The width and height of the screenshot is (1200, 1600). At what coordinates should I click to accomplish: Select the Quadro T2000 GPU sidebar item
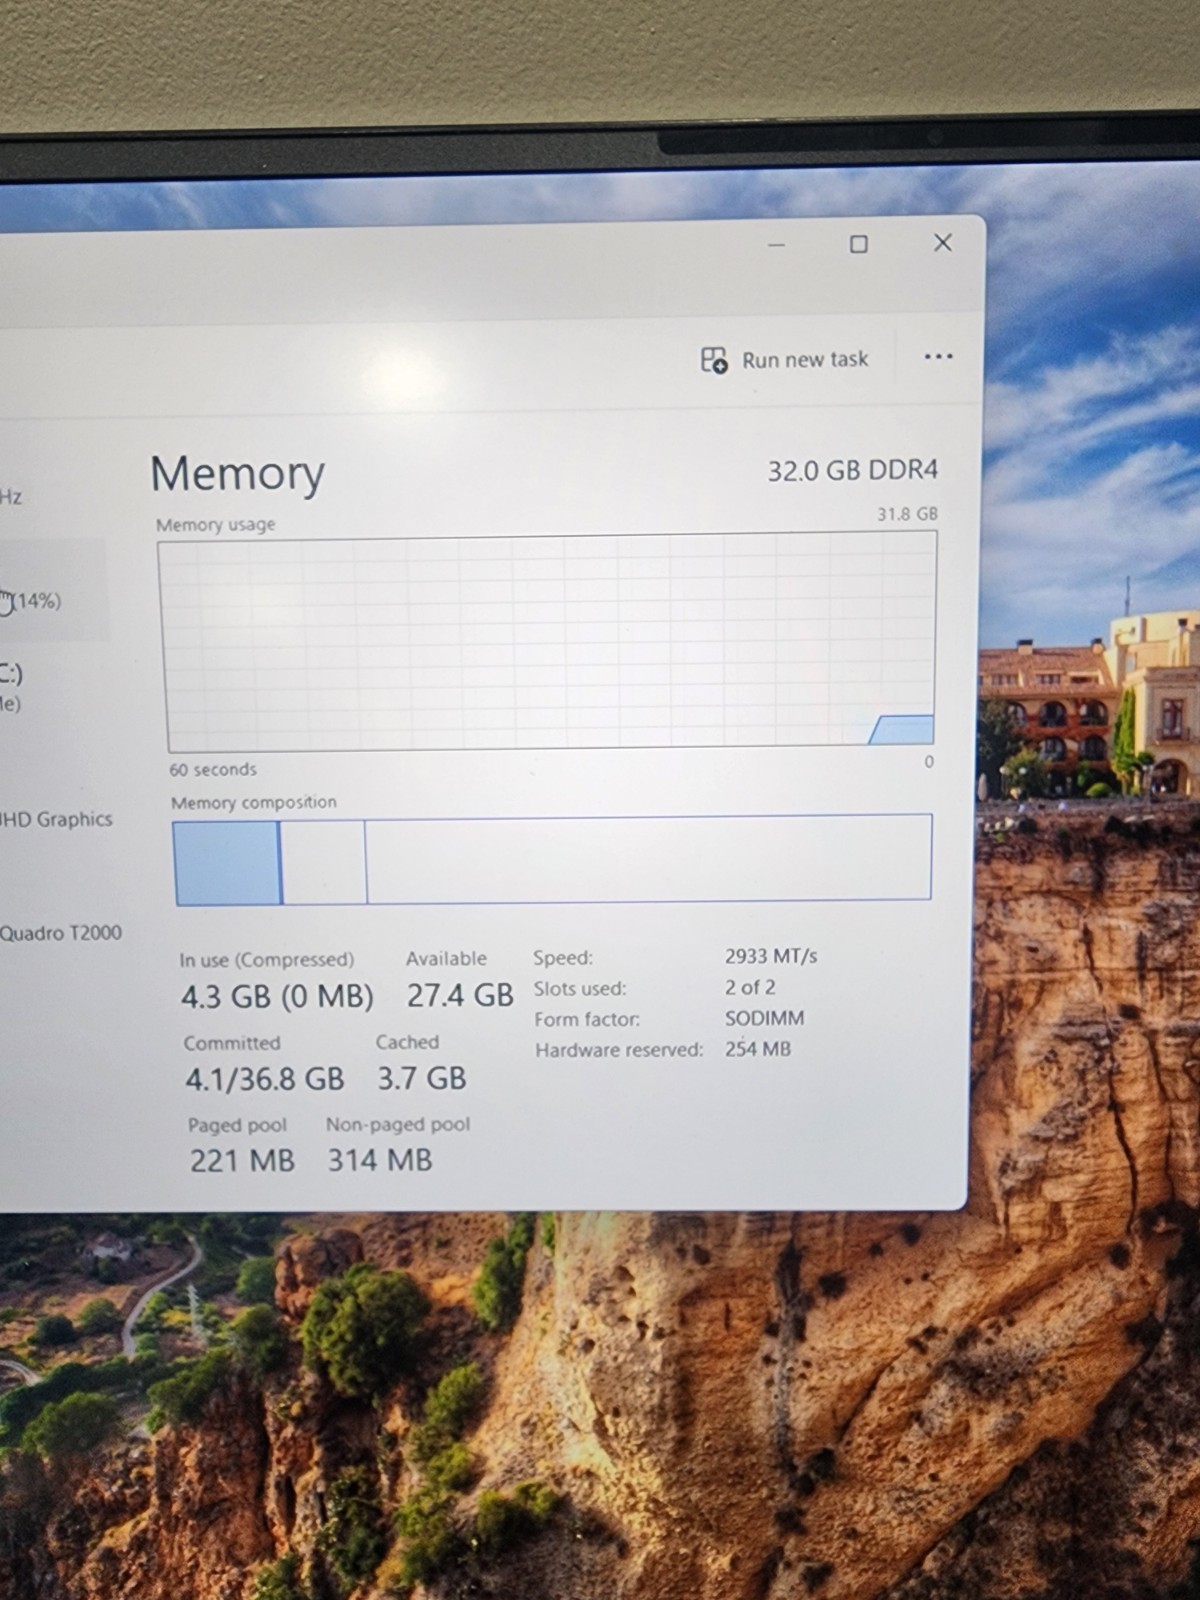point(61,933)
